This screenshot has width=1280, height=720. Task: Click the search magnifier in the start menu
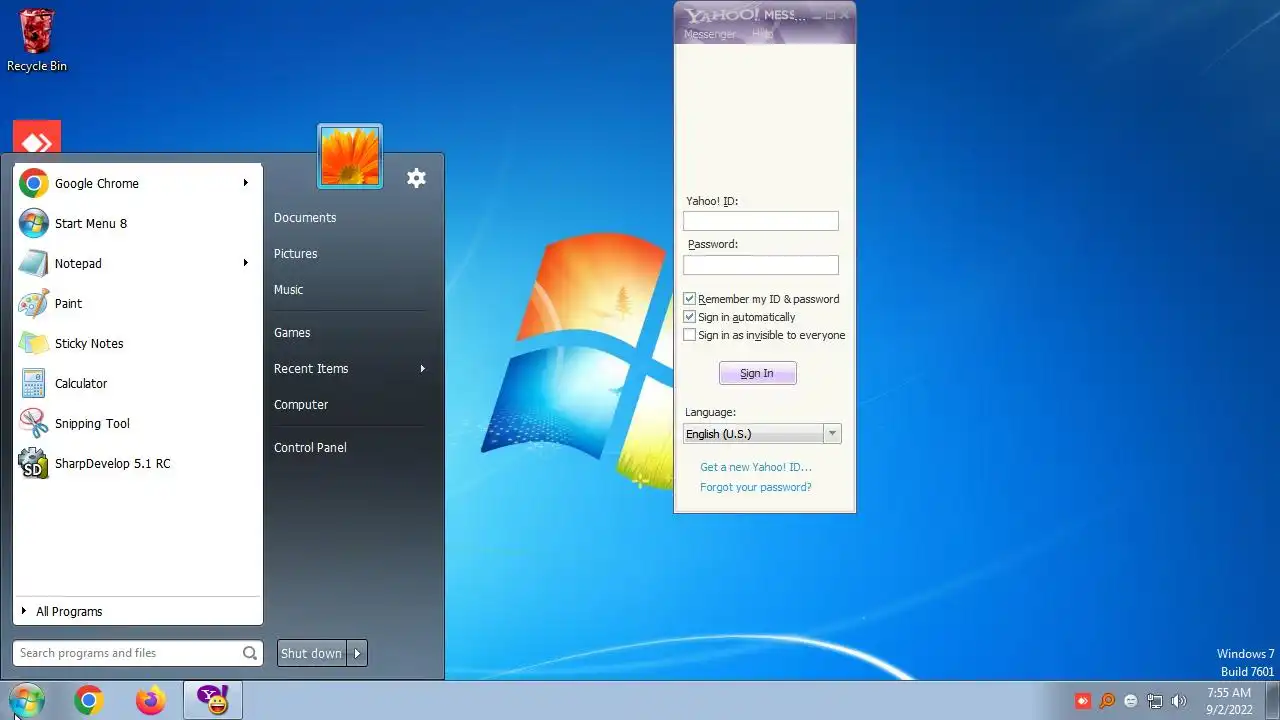[x=249, y=653]
